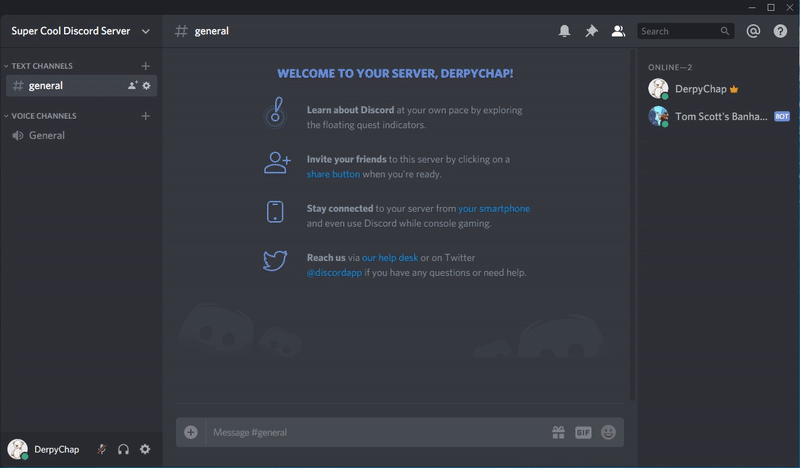Select Tom Scott's Banha... bot member
800x468 pixels.
coord(718,116)
